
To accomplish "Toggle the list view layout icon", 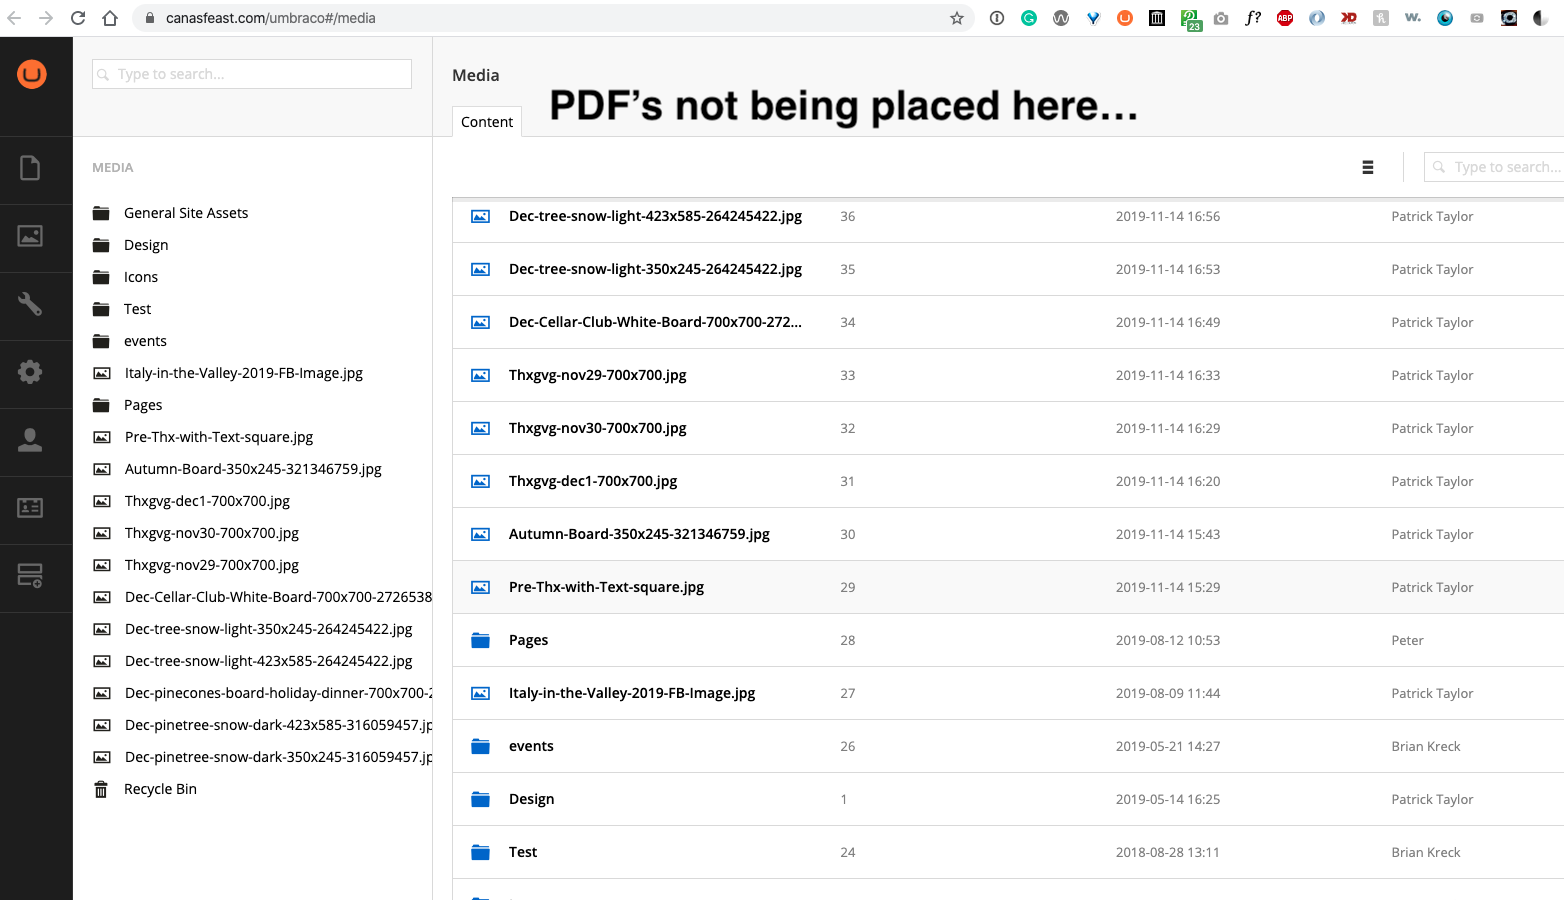I will (1367, 168).
